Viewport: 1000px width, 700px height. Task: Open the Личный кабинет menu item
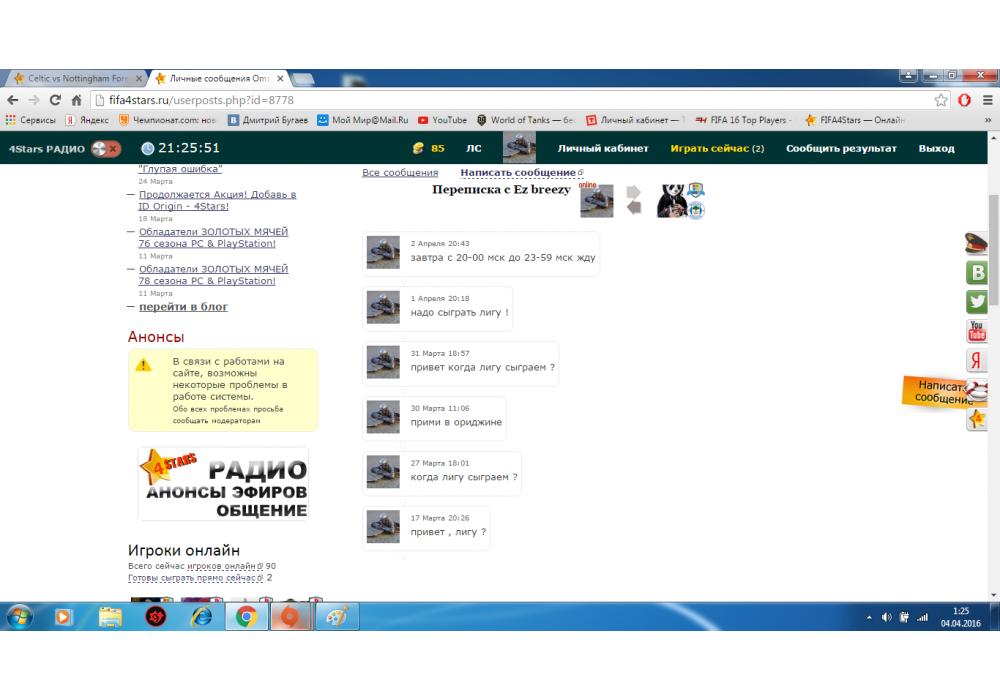602,149
